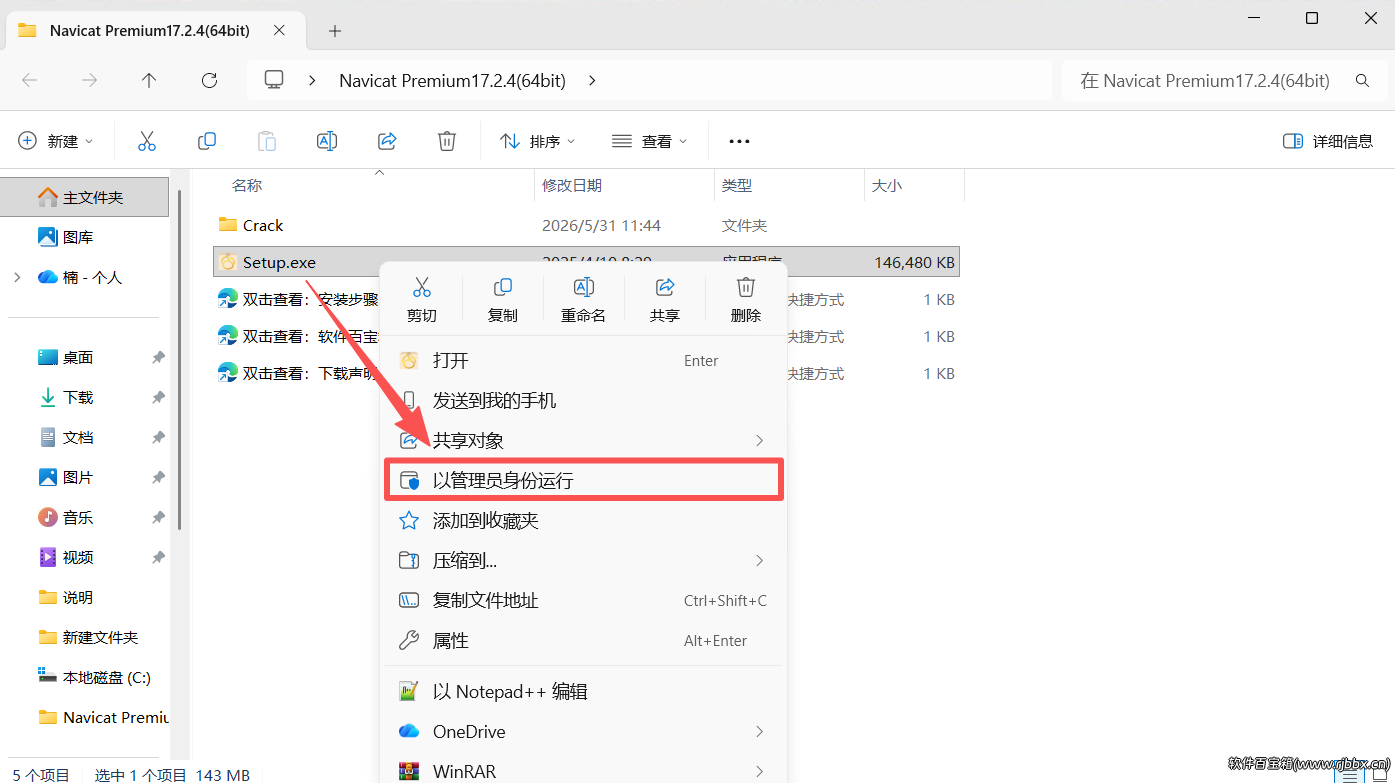This screenshot has width=1395, height=783.
Task: Expand the OneDrive submenu
Action: (760, 731)
